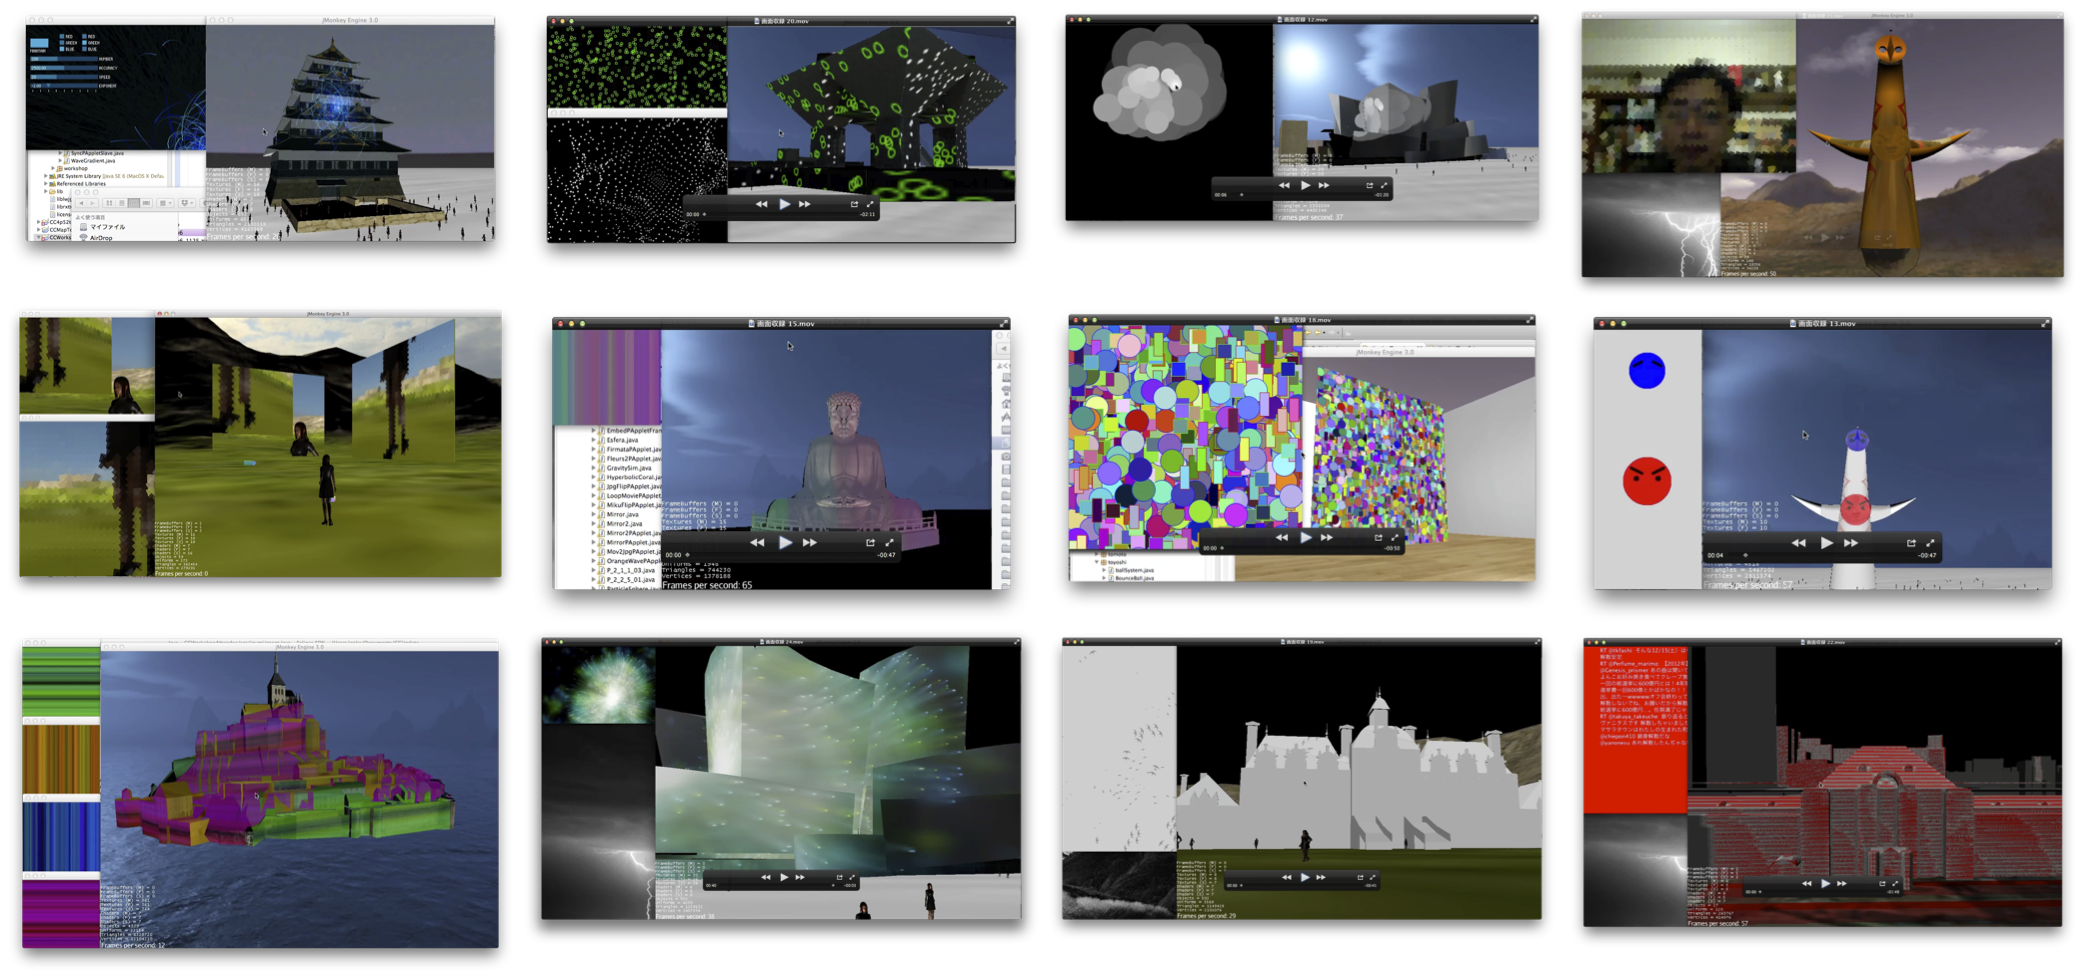The width and height of the screenshot is (2083, 979).
Task: Expand the workshop package in project tree
Action: (53, 168)
